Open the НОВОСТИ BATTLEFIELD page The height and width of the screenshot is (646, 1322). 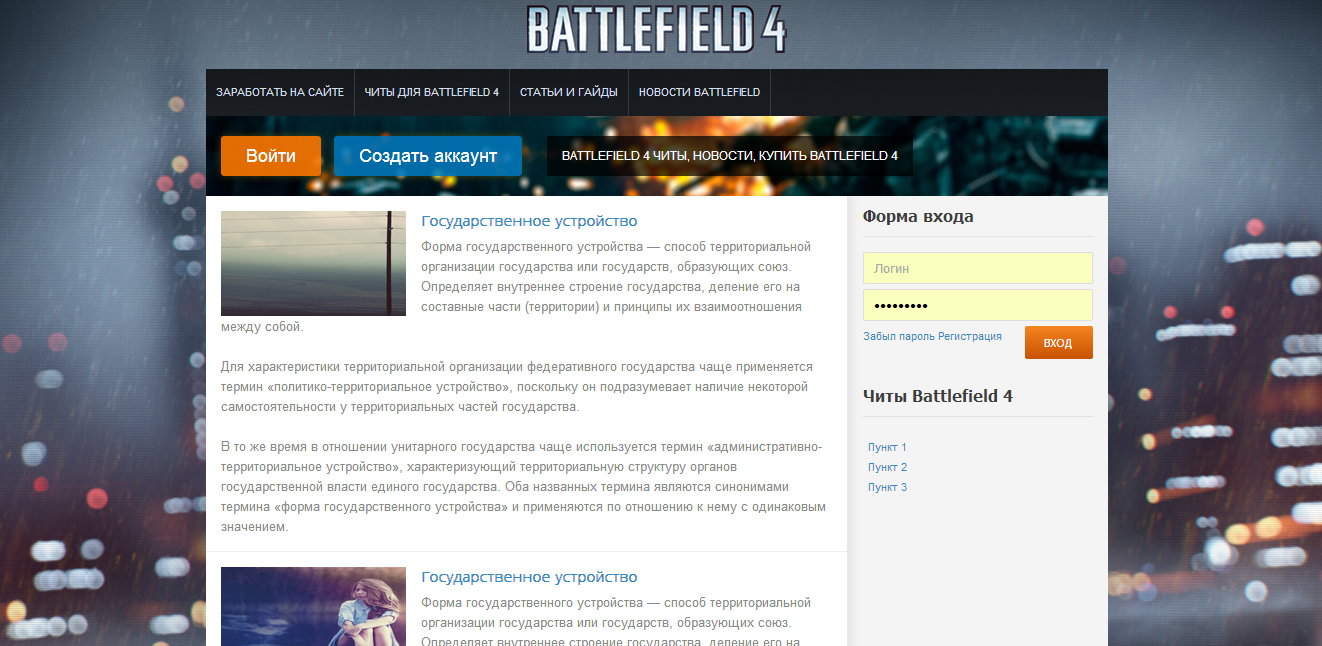tap(699, 91)
